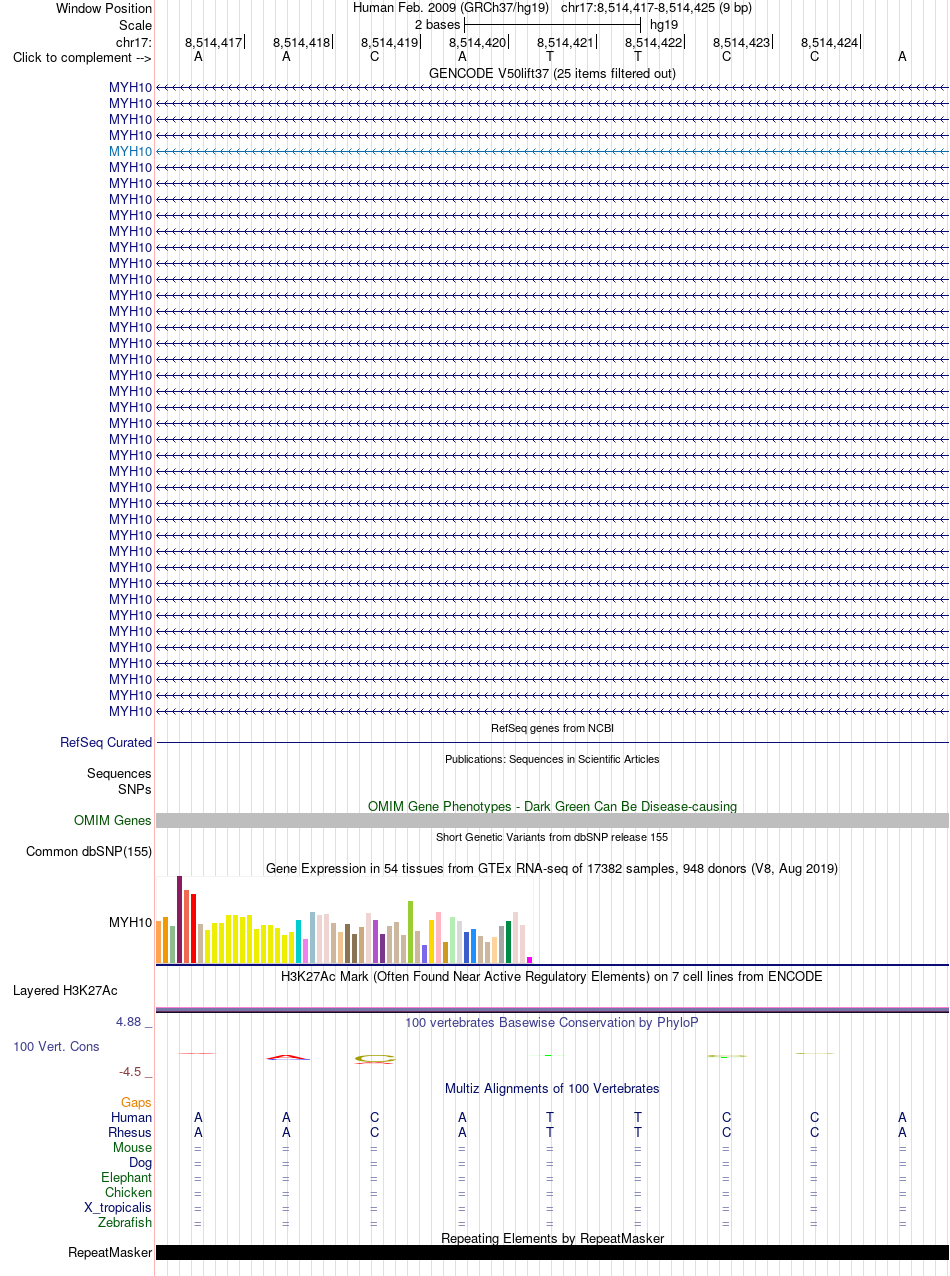Click the '100 Vert. Cons' label

click(x=56, y=1047)
